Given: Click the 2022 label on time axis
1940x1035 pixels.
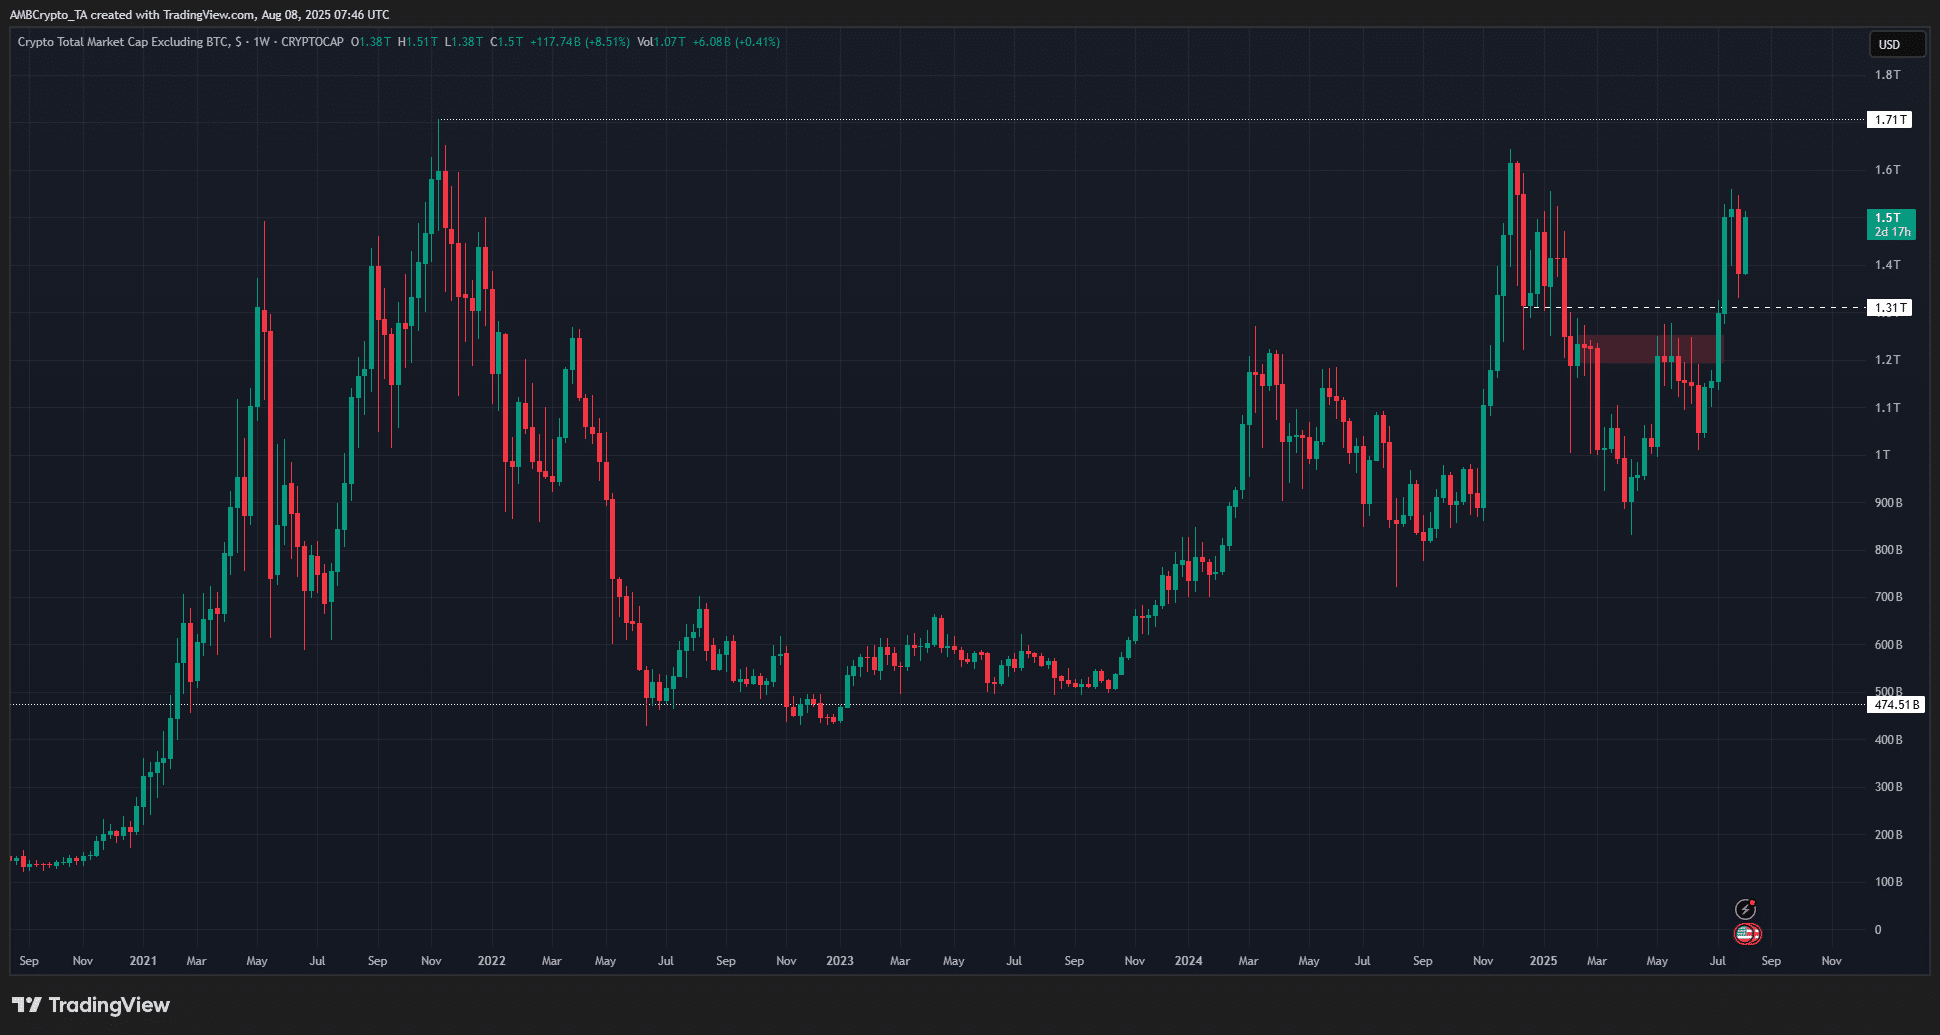Looking at the screenshot, I should click(491, 961).
